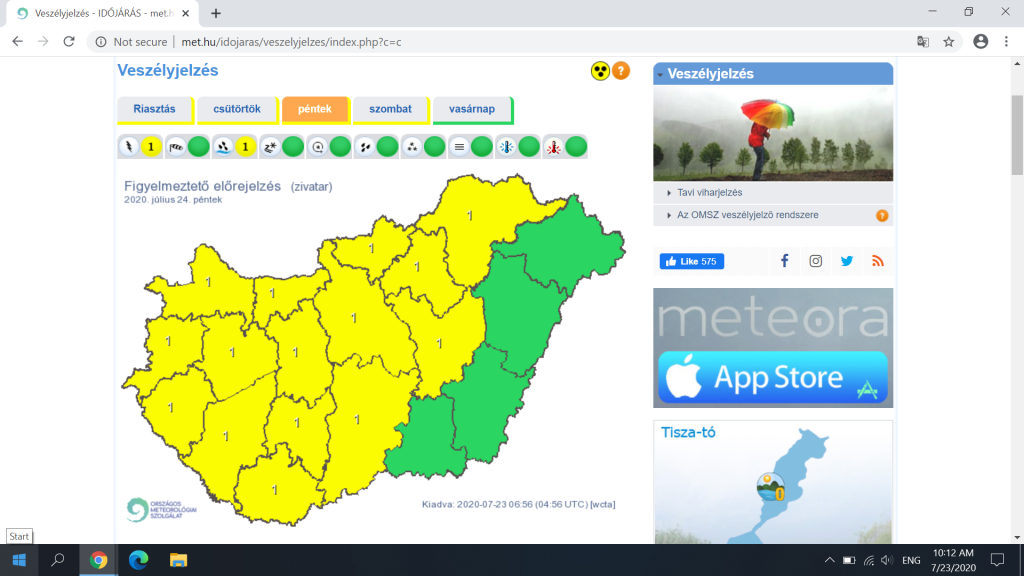Open the orange help question mark icon
Screen dimensions: 1024x576
(621, 71)
